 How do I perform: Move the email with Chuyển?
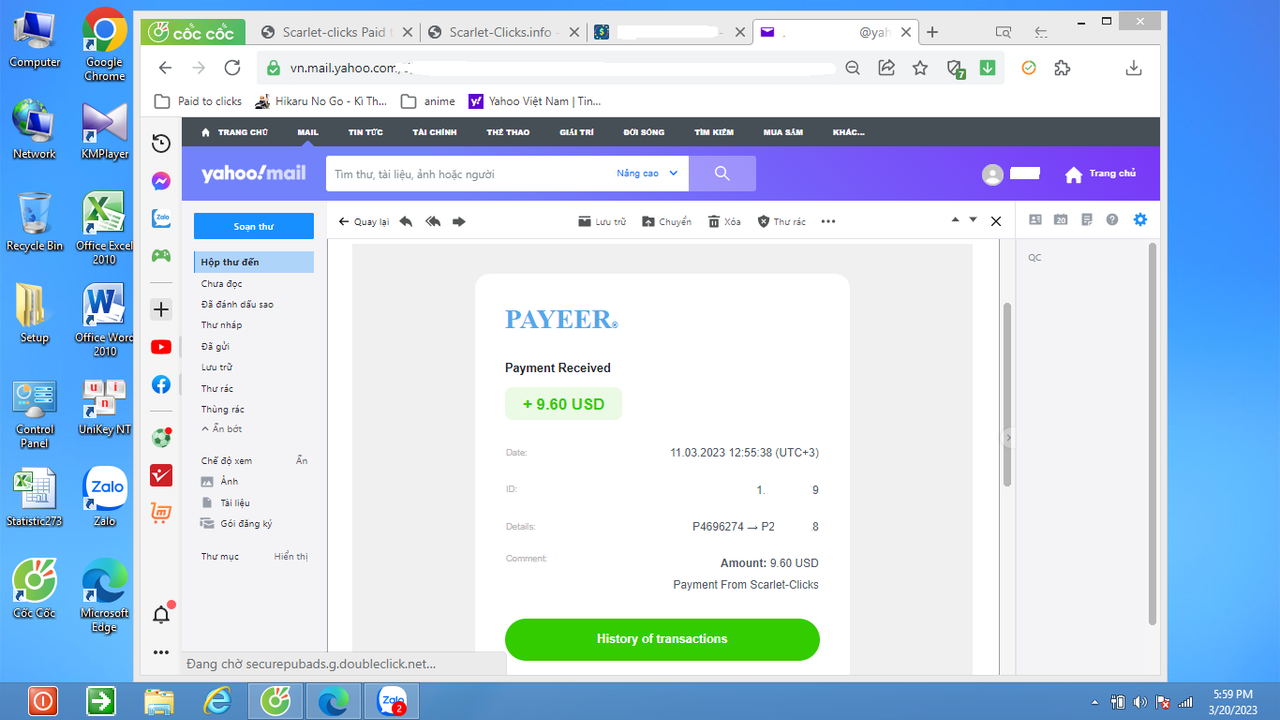667,222
